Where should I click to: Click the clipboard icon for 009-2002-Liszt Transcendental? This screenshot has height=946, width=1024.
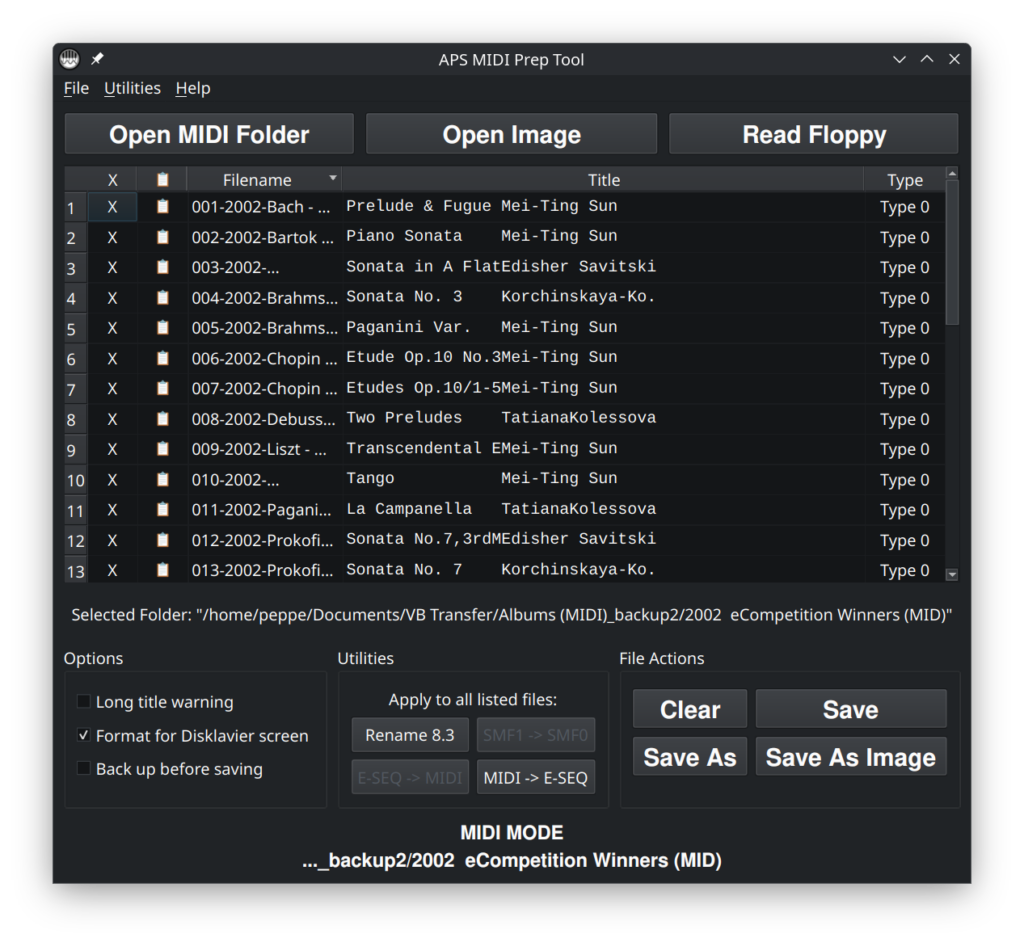[x=162, y=449]
